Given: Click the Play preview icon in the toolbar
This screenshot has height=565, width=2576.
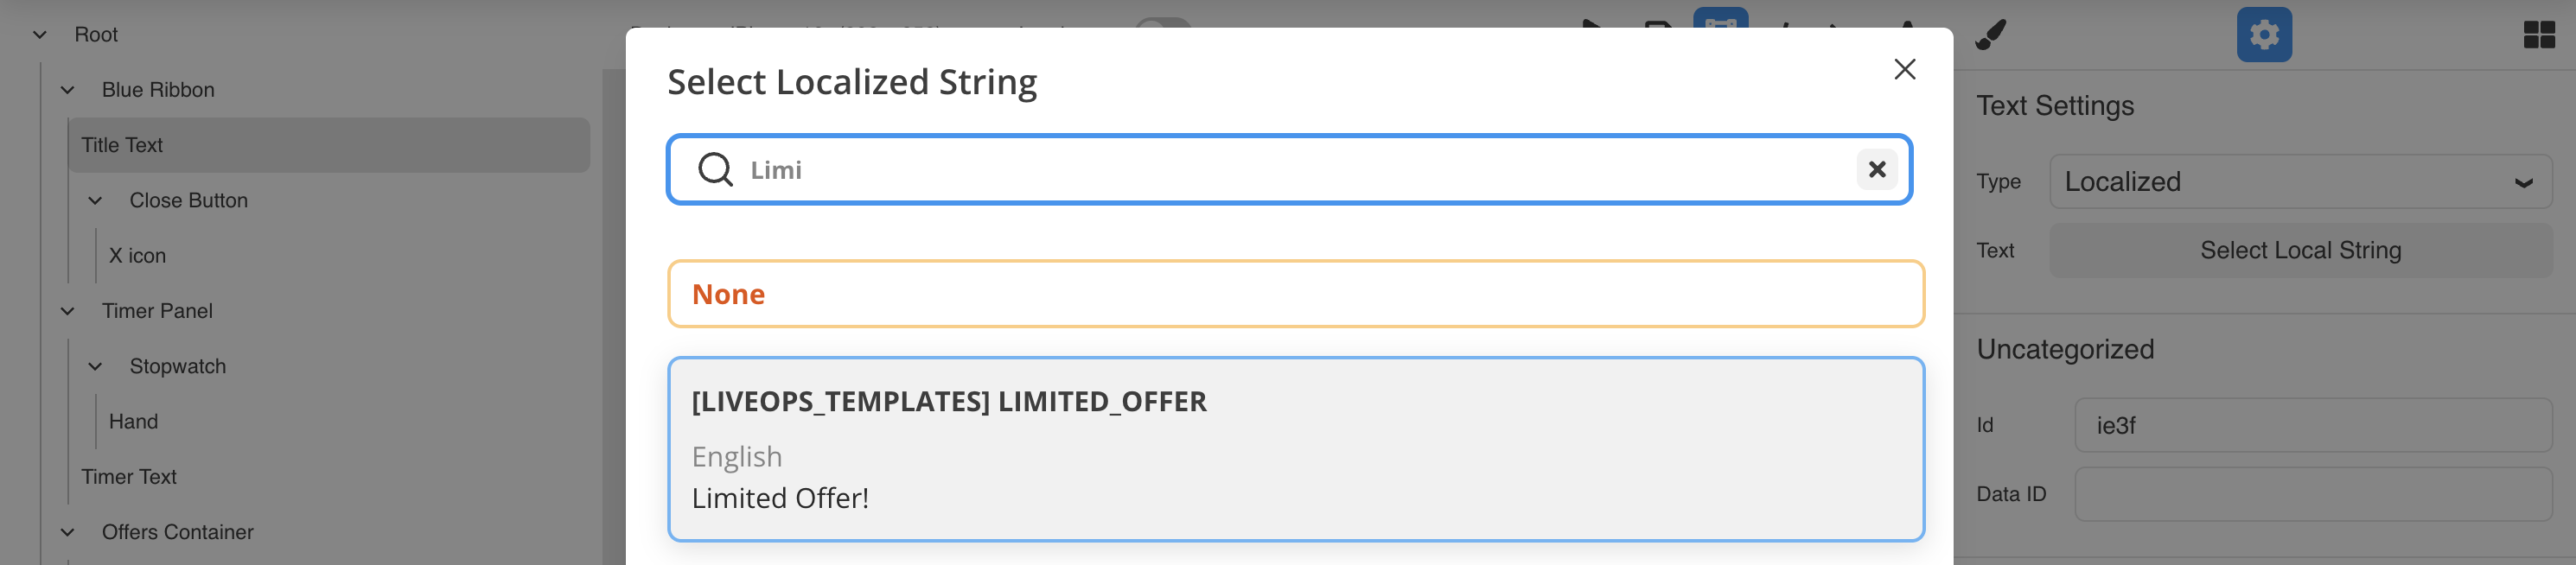Looking at the screenshot, I should 1592,25.
